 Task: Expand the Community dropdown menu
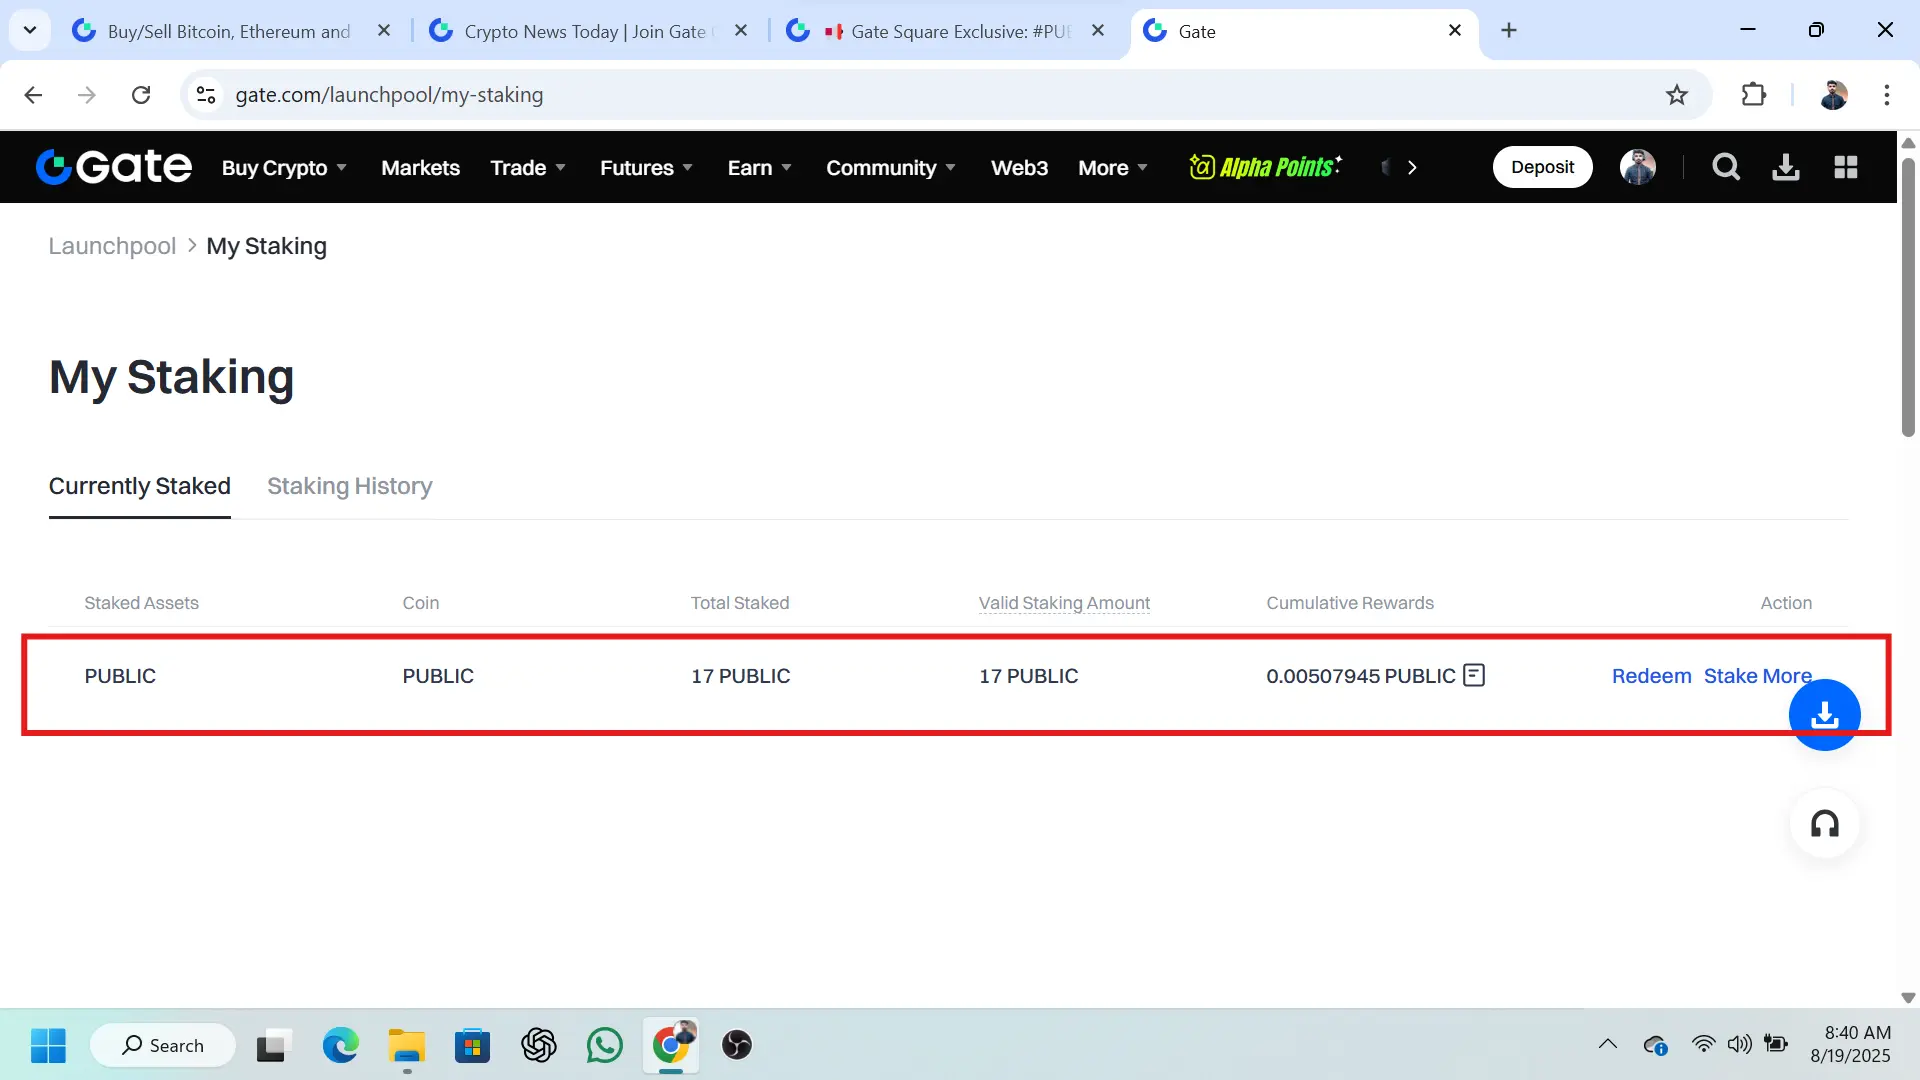click(891, 167)
